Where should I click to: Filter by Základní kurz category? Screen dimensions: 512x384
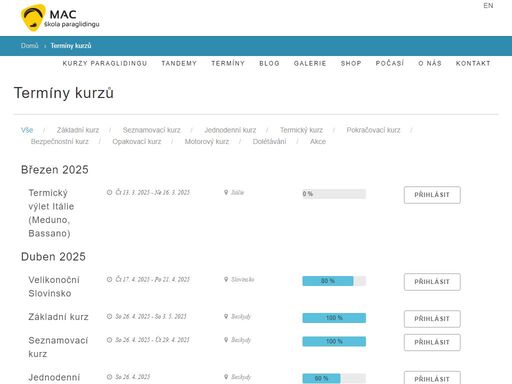click(x=78, y=130)
